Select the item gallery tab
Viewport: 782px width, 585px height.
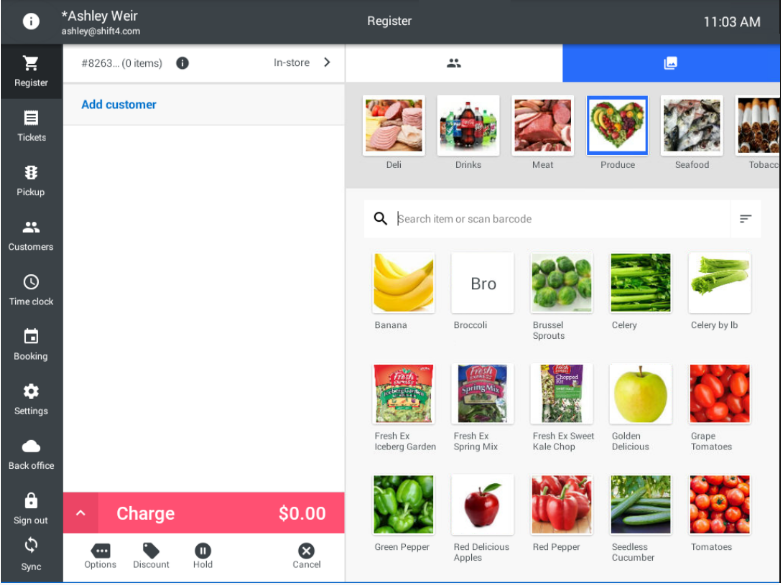pos(671,63)
